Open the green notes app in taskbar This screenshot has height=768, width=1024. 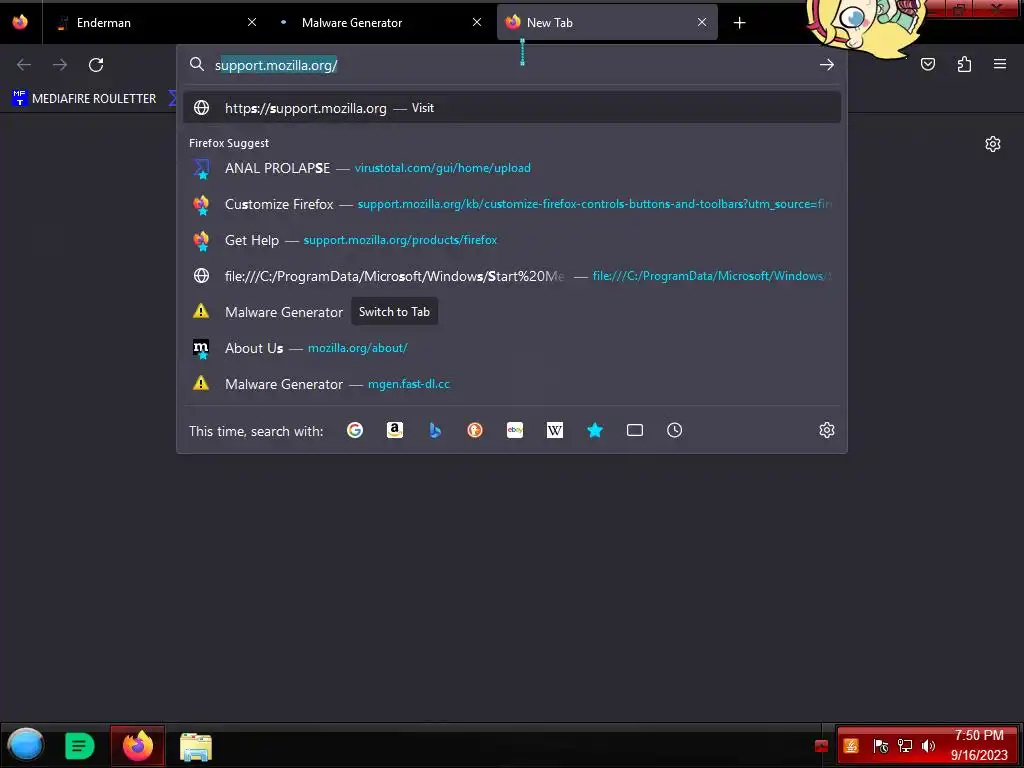pos(79,746)
